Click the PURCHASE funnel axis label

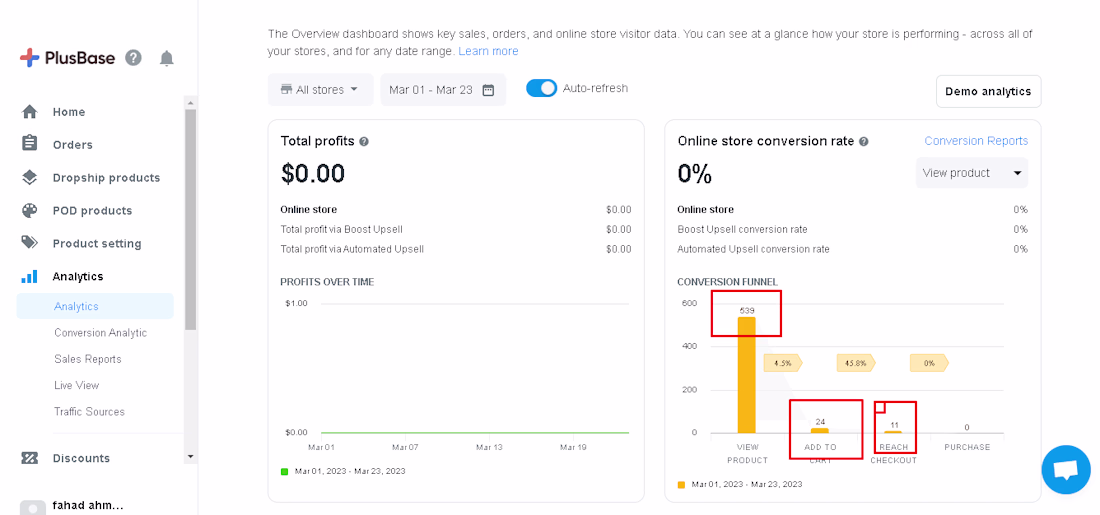pos(967,447)
